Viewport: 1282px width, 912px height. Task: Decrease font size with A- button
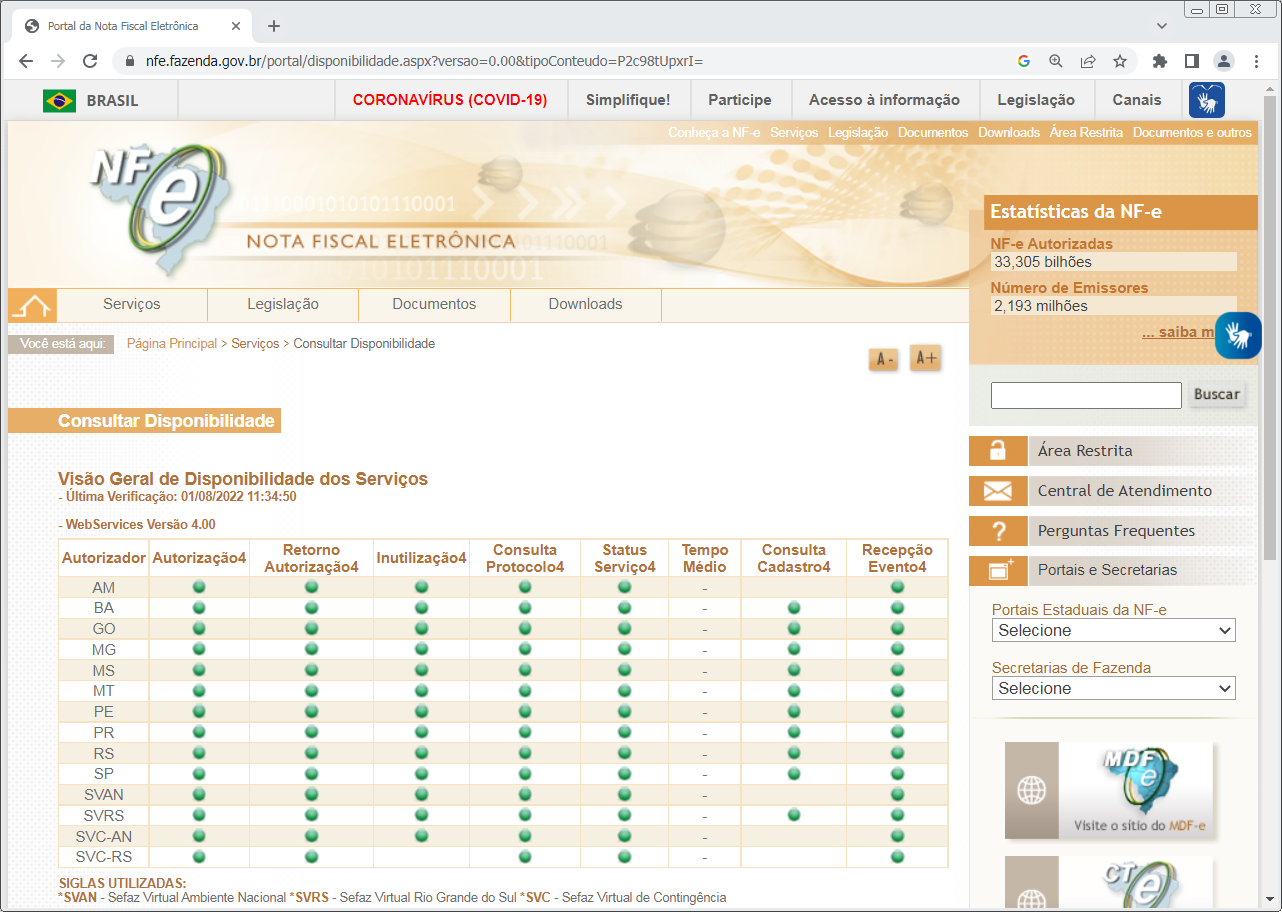click(x=884, y=360)
